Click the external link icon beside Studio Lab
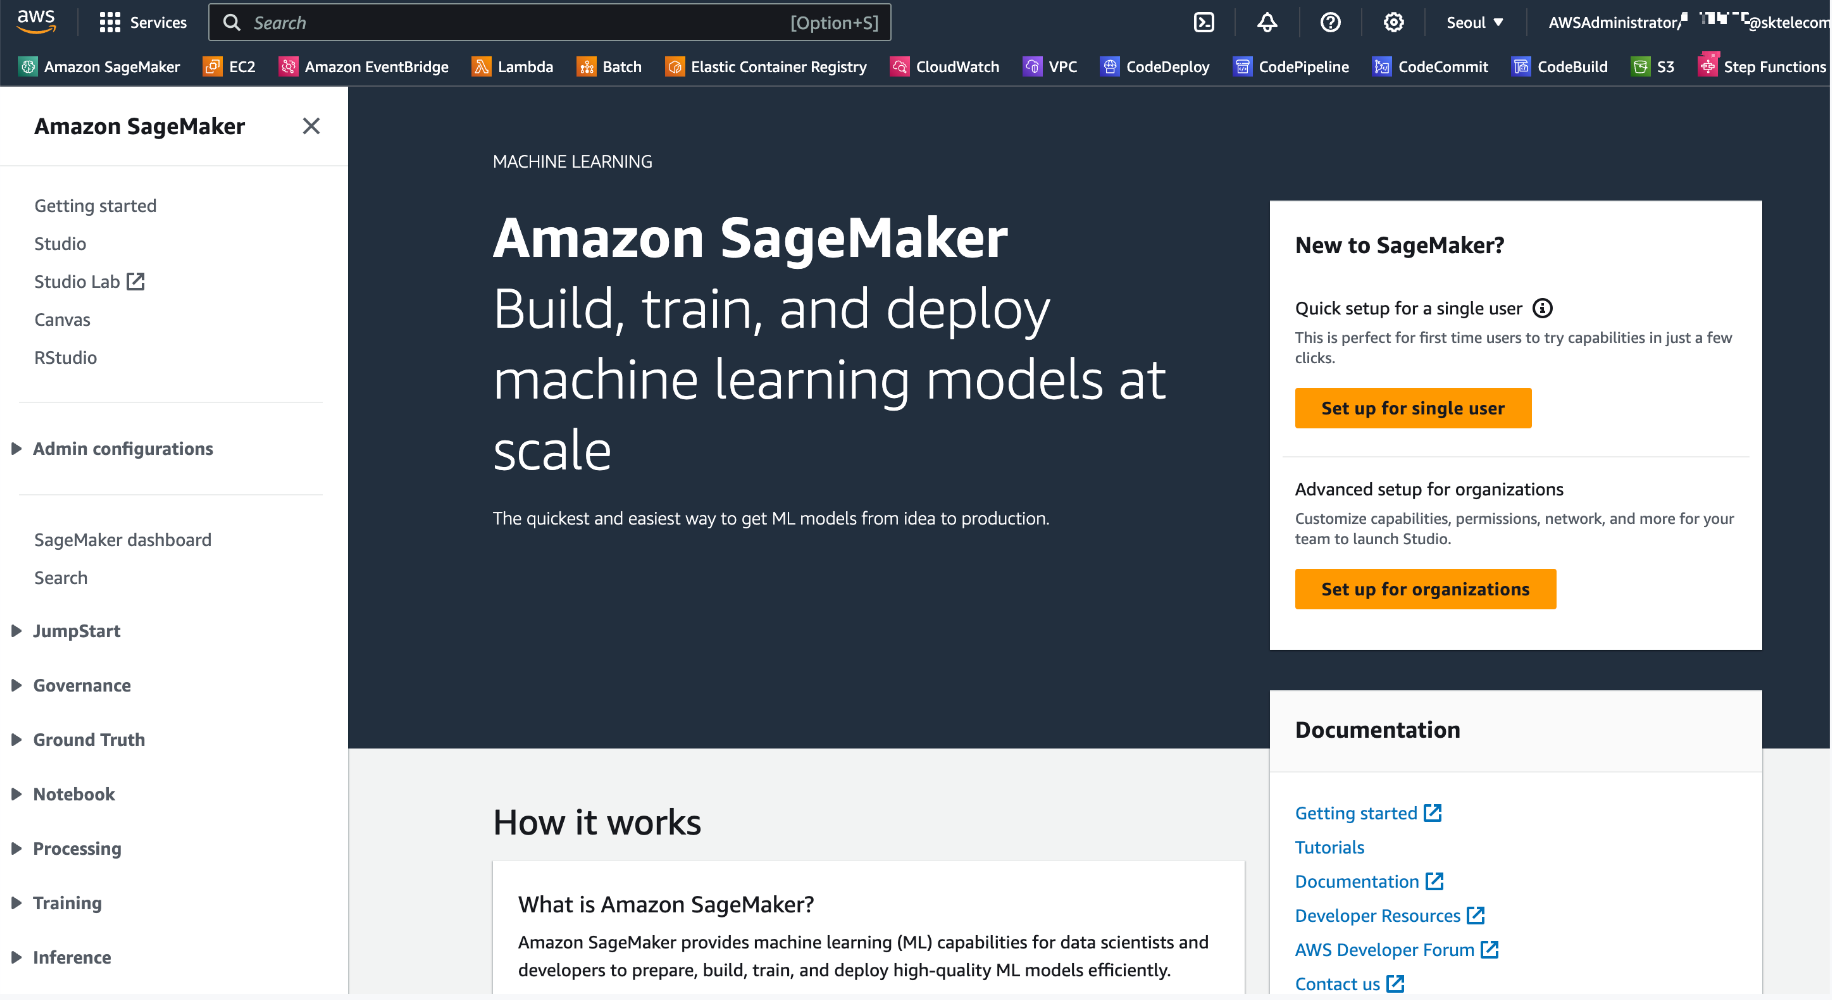Screen dimensions: 1832x1000 (136, 282)
